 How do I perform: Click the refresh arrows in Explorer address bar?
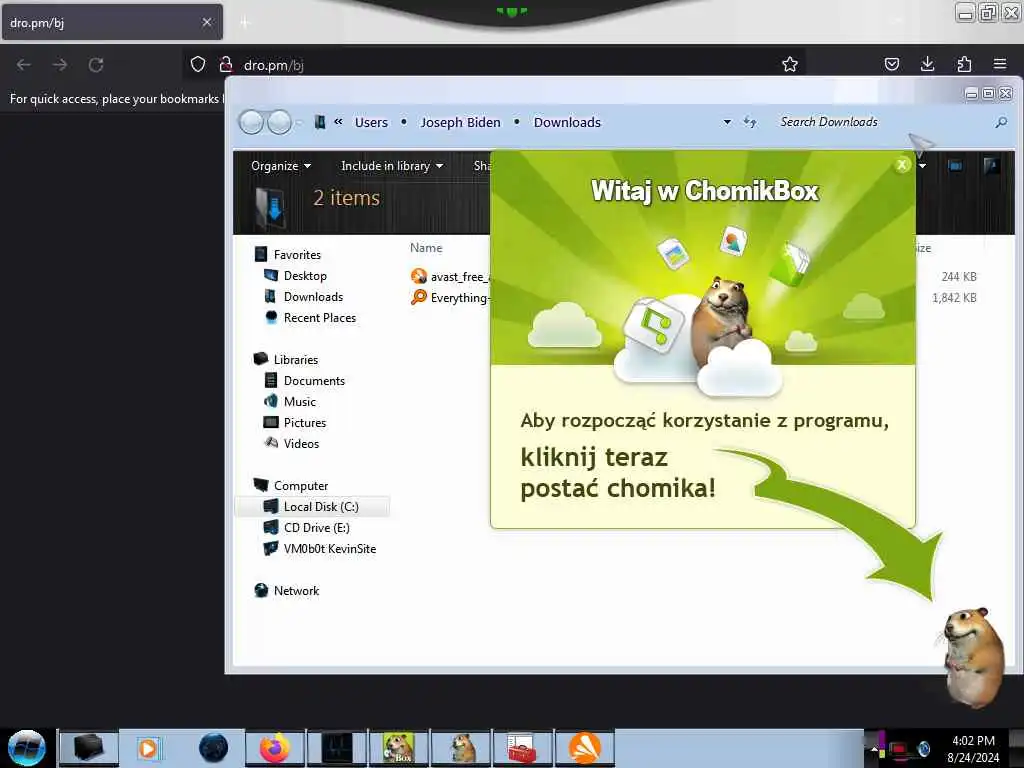coord(750,122)
